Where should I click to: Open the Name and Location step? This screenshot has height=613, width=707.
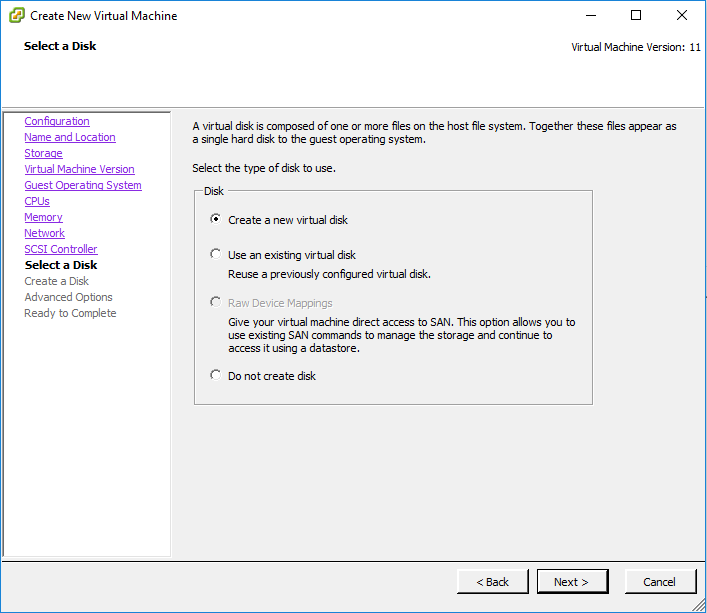click(x=70, y=137)
